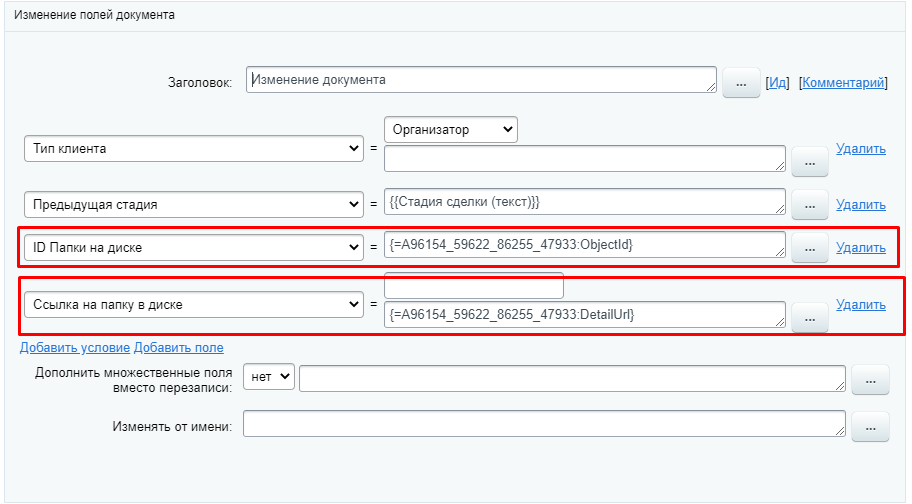Focus the Заголовок text field
The image size is (912, 504).
click(481, 81)
